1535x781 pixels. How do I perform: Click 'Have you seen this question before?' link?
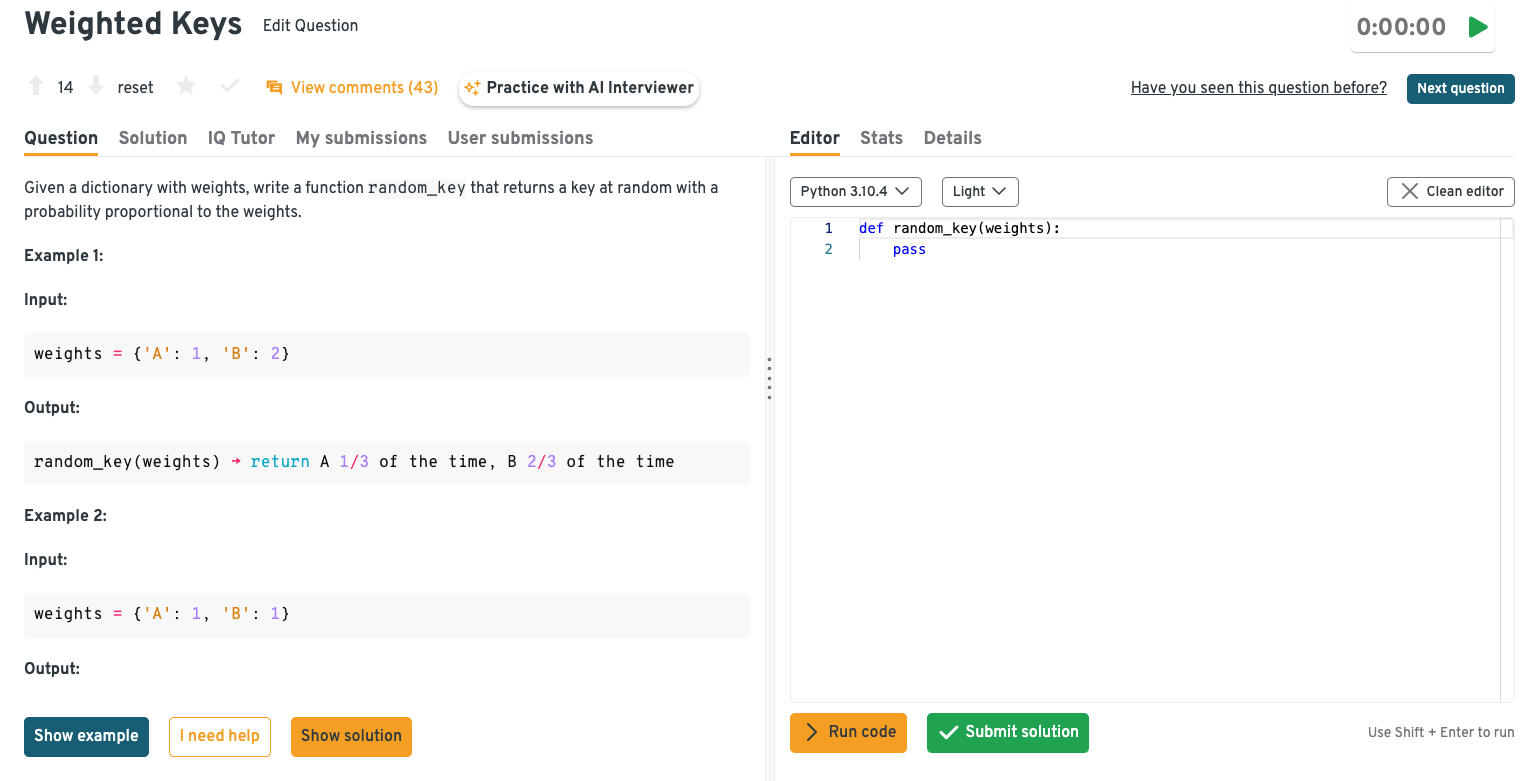point(1258,88)
